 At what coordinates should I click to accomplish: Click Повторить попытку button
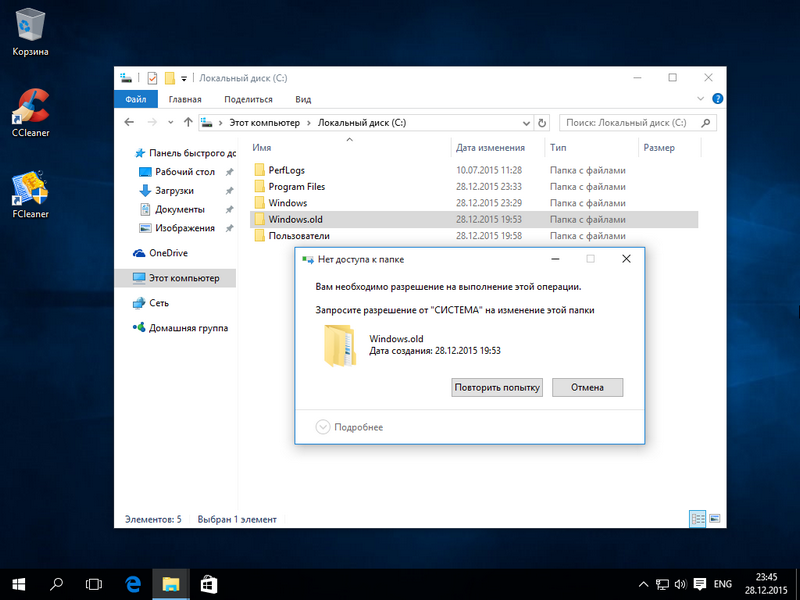coord(497,387)
